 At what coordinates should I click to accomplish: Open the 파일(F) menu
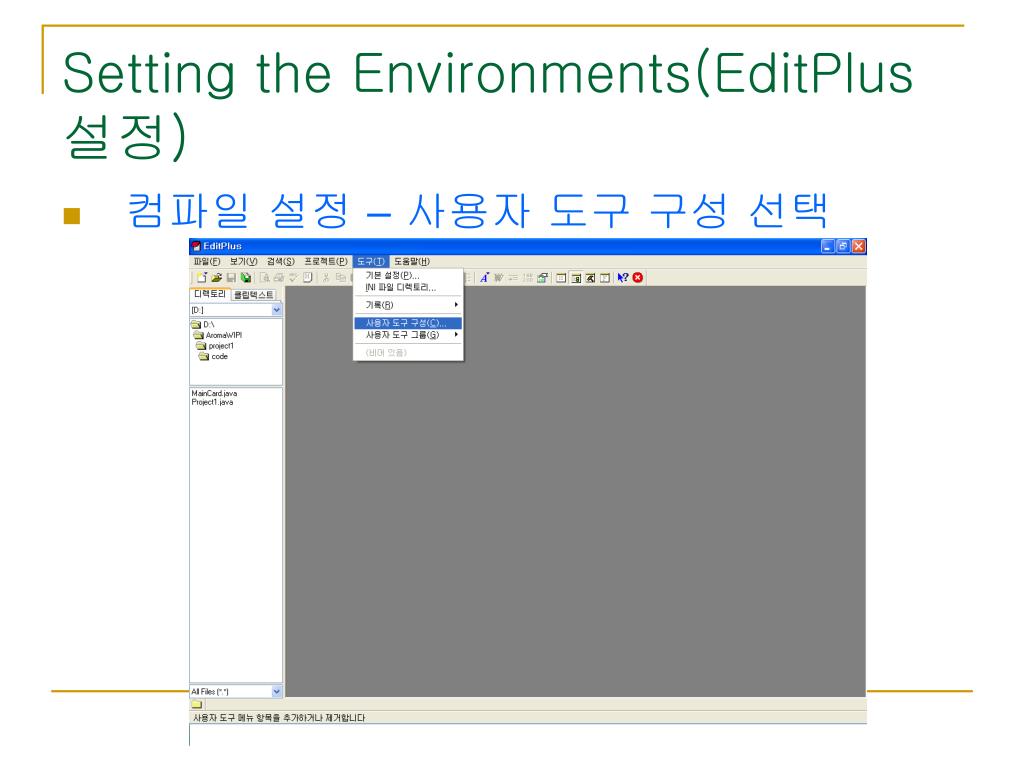point(207,261)
